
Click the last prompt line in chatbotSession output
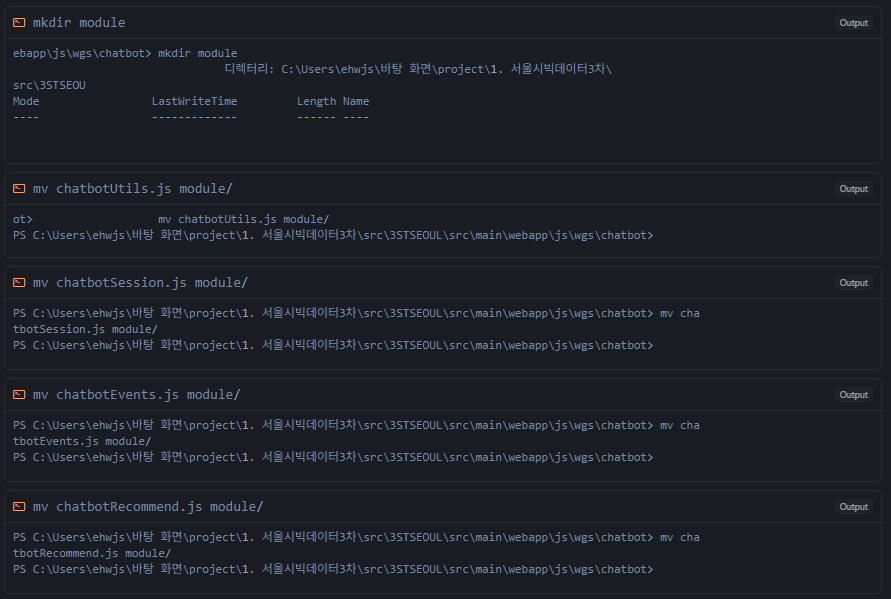click(x=332, y=345)
